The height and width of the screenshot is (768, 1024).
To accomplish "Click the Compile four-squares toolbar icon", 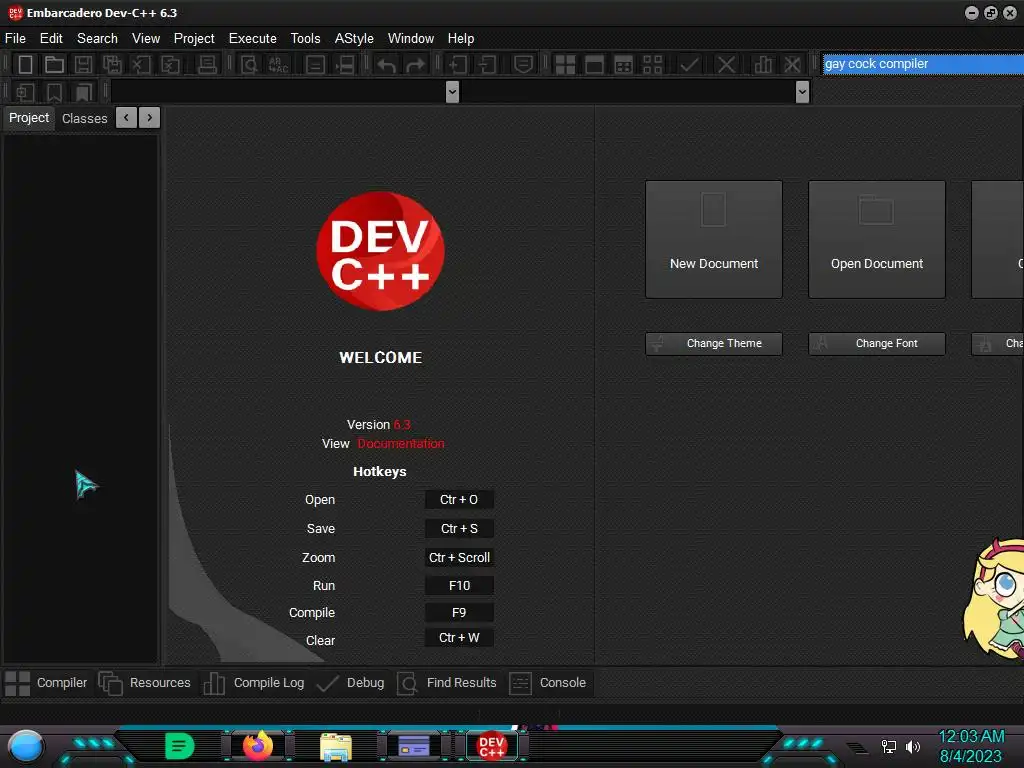I will [565, 64].
